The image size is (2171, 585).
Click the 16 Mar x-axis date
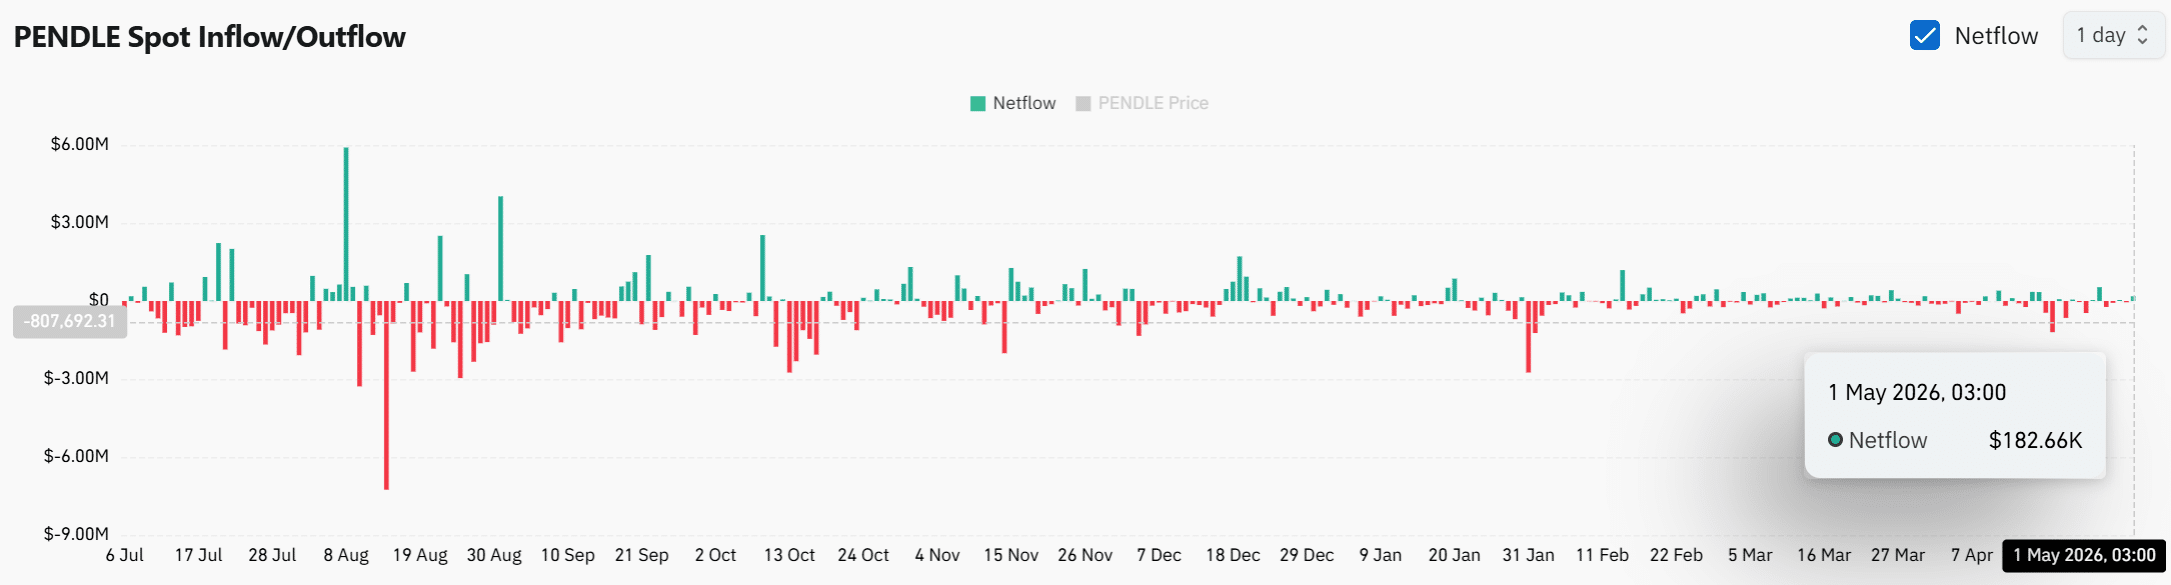pyautogui.click(x=1824, y=555)
